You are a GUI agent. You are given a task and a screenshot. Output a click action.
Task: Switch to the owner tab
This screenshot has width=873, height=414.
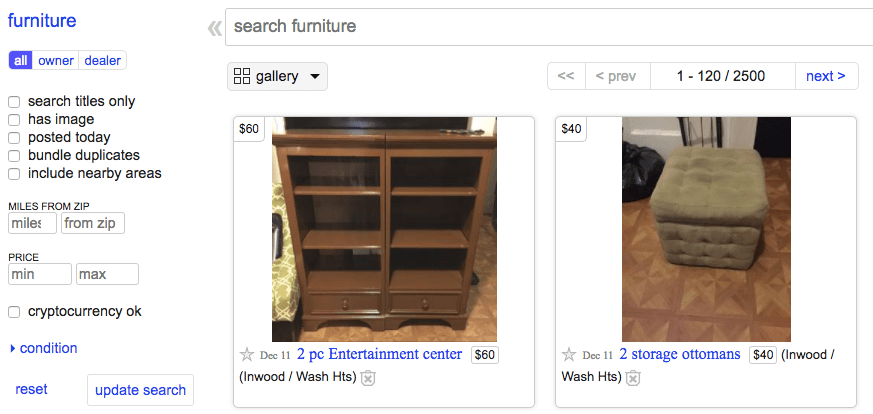56,61
